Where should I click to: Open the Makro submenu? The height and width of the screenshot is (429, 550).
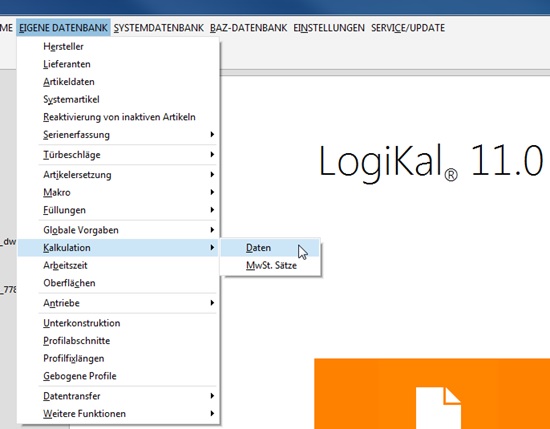pyautogui.click(x=118, y=192)
